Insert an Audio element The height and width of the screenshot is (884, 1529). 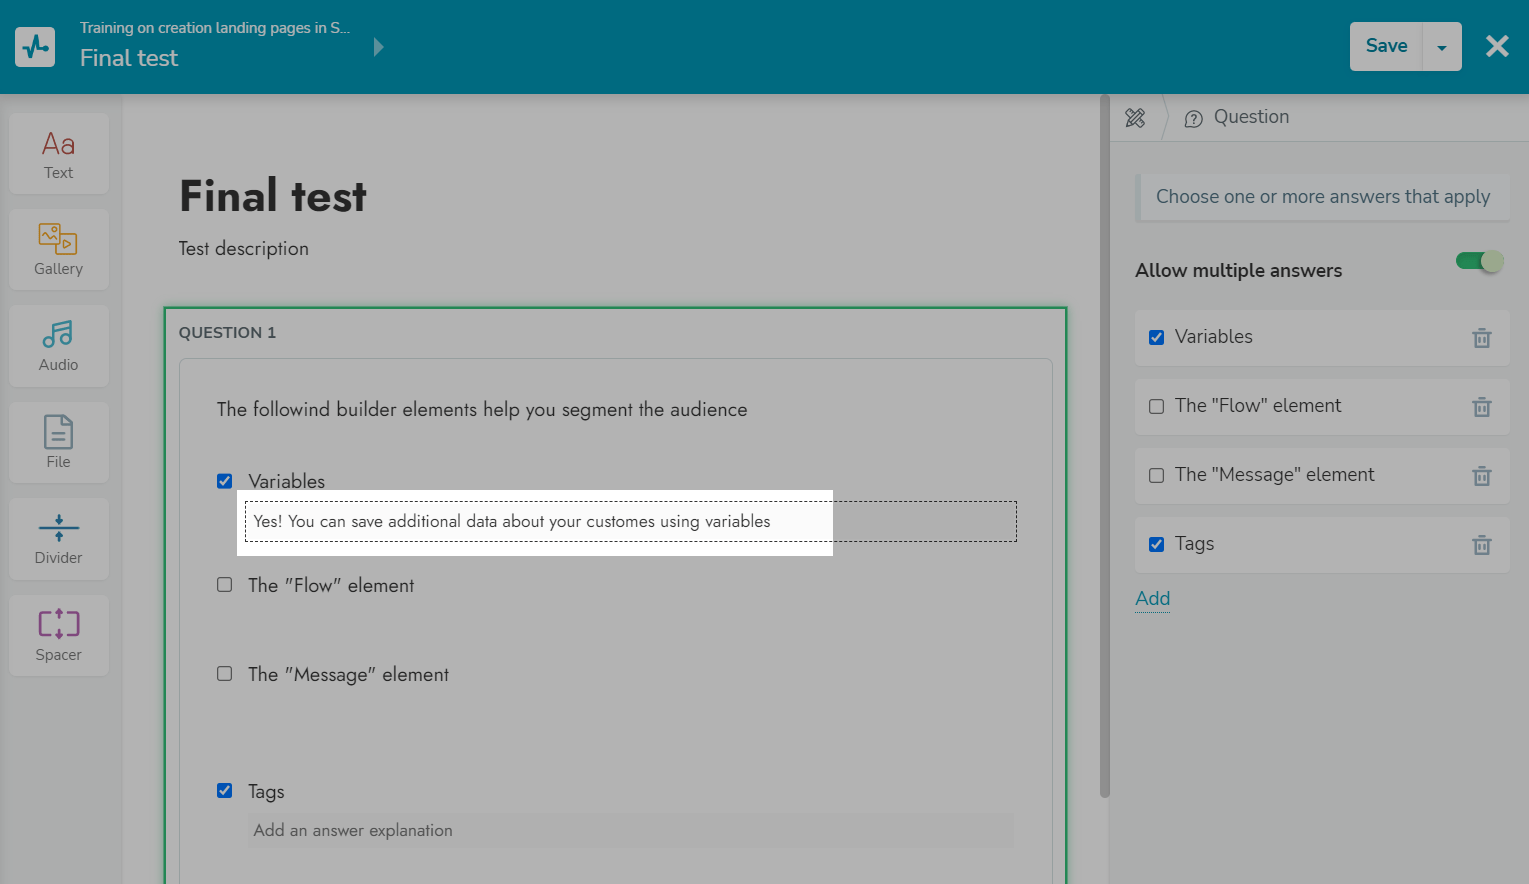pos(58,346)
